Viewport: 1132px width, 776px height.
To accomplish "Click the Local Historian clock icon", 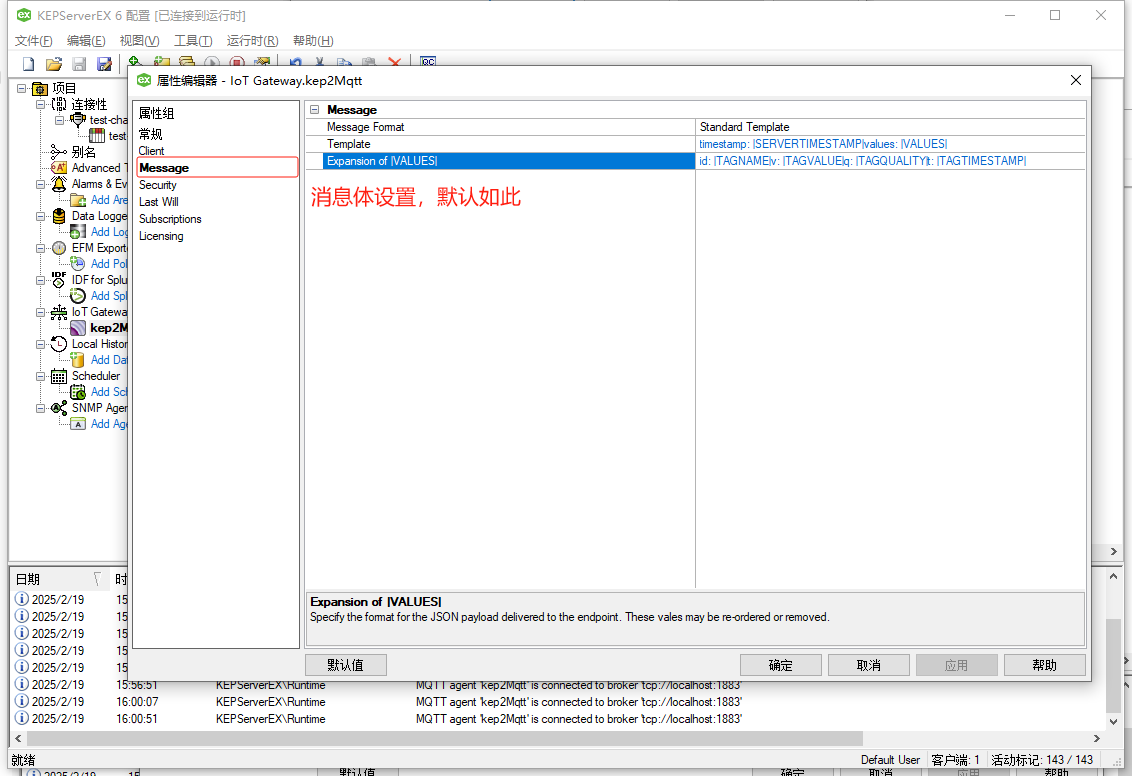I will point(59,344).
